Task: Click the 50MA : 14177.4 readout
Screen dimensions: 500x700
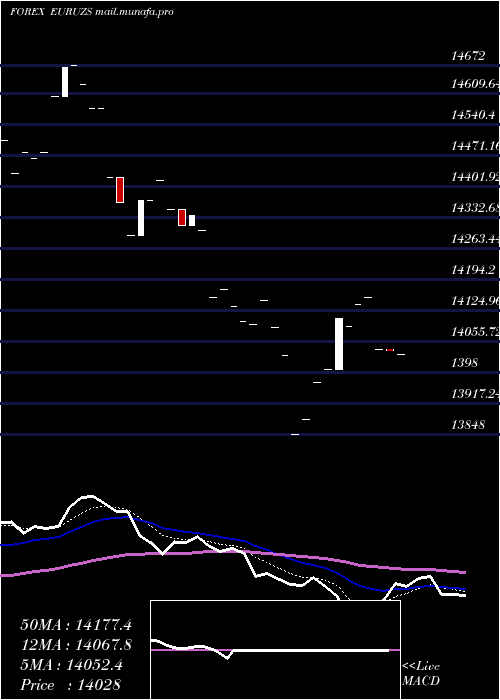Action: click(76, 625)
